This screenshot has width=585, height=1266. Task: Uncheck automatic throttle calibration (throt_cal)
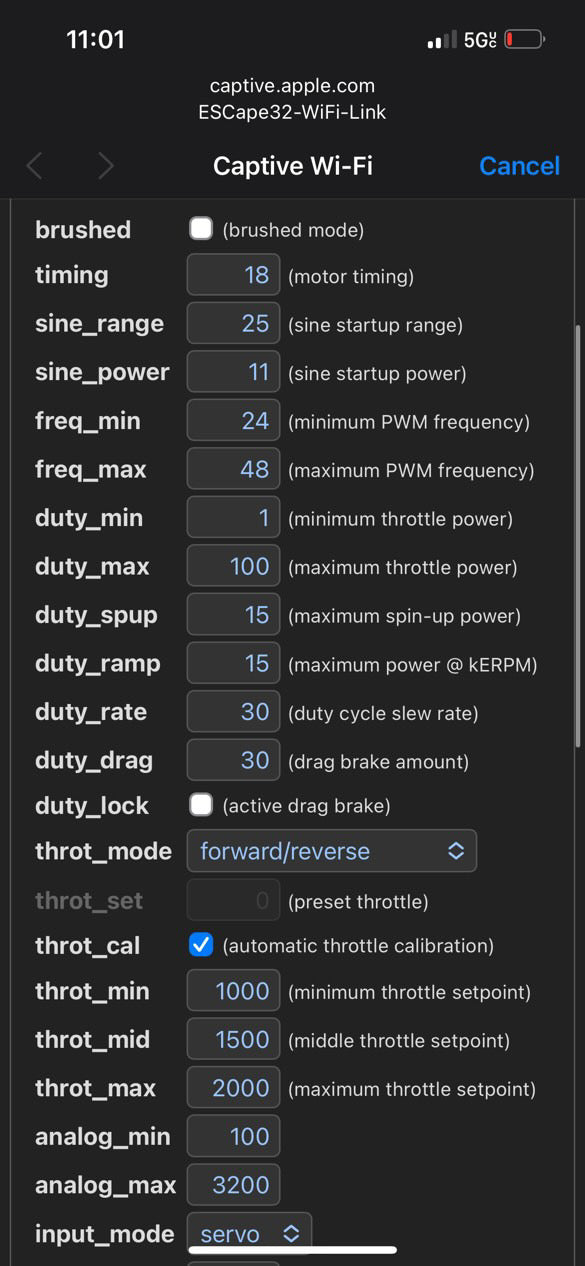point(201,945)
